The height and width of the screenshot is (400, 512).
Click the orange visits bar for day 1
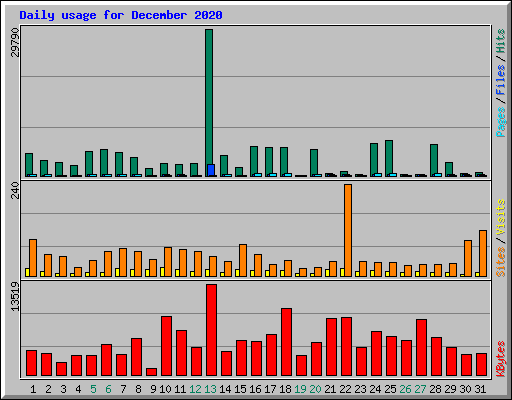33,258
